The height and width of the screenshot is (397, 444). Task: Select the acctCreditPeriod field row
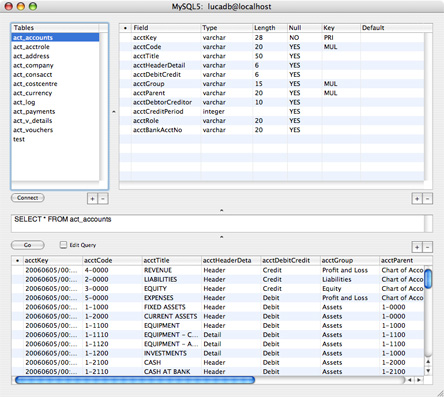pyautogui.click(x=272, y=111)
